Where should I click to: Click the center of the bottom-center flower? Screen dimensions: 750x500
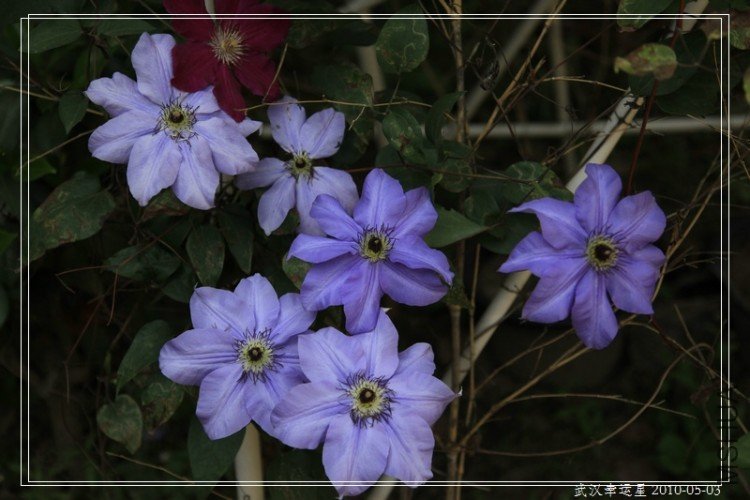(367, 396)
